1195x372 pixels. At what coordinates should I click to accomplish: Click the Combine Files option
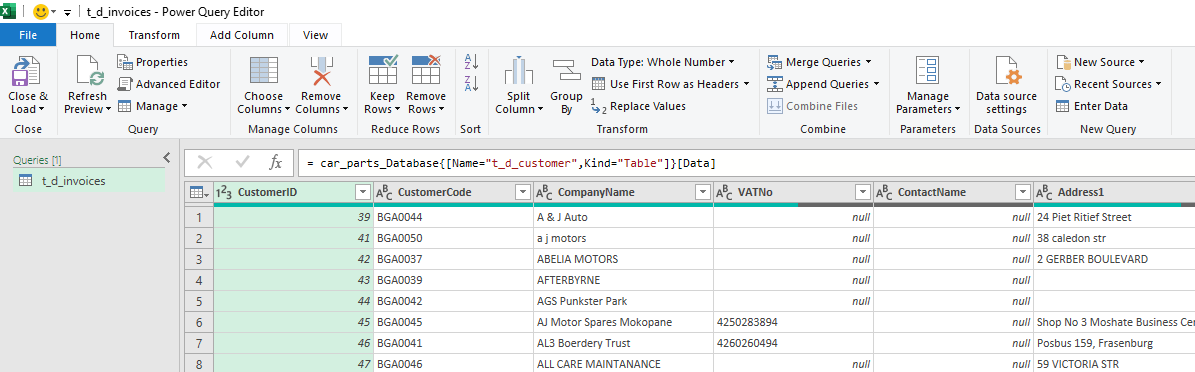pos(812,106)
